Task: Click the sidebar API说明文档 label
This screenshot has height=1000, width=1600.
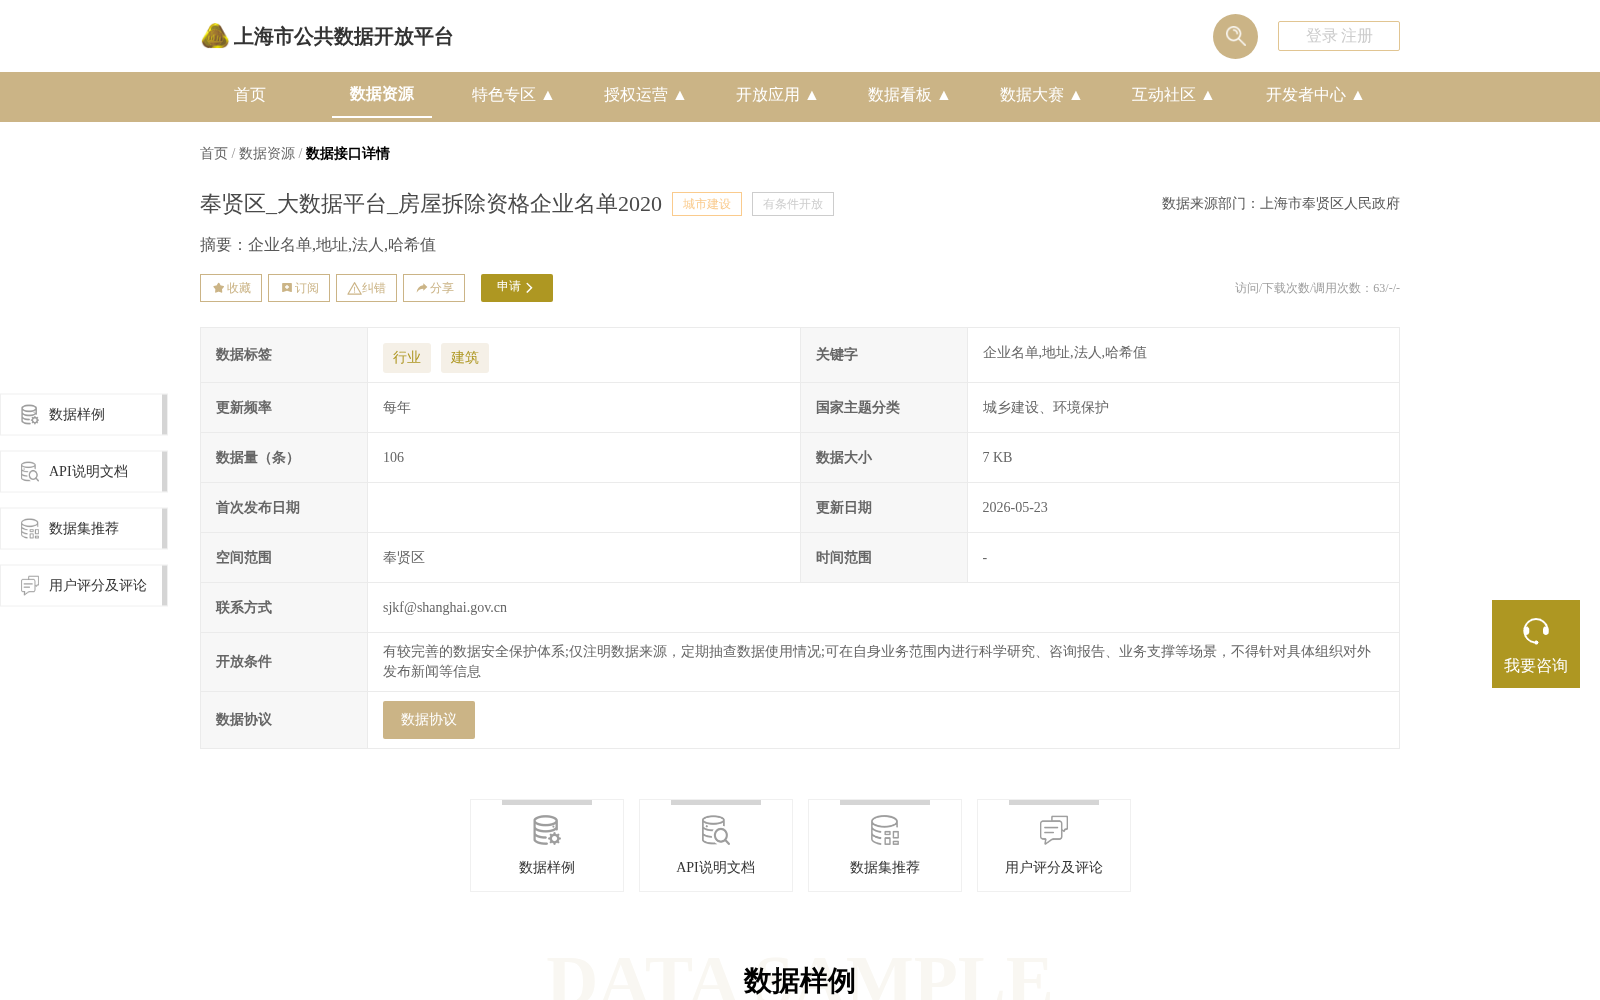Action: pyautogui.click(x=89, y=472)
